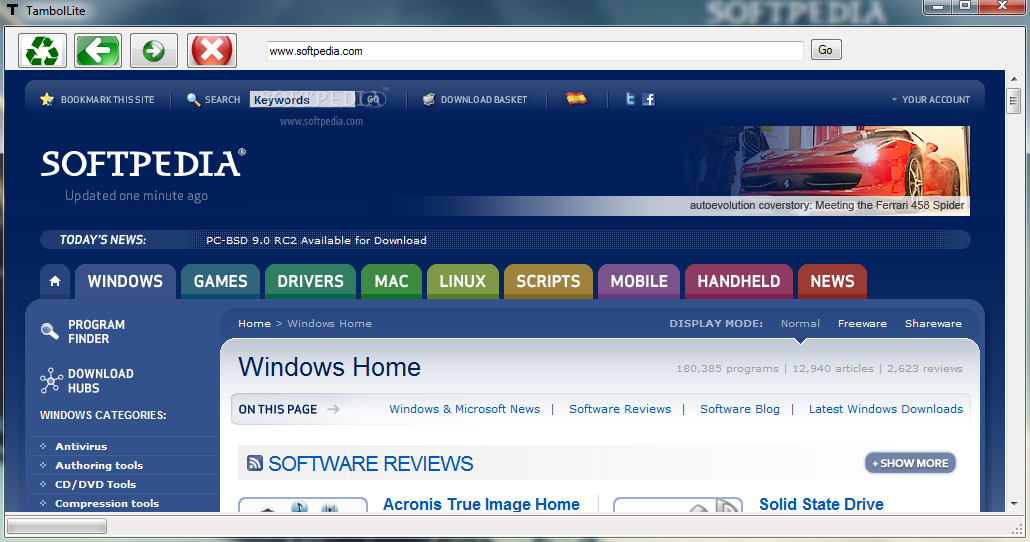
Task: Click the vertical scrollbar thumb
Action: point(1014,101)
